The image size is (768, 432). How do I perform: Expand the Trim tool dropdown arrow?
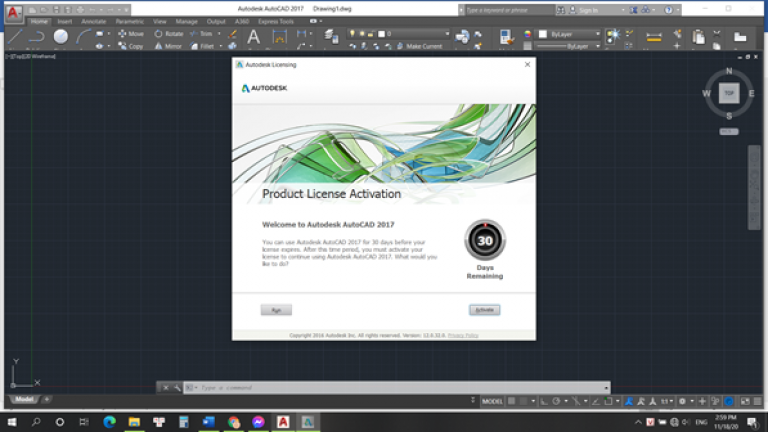pyautogui.click(x=219, y=34)
